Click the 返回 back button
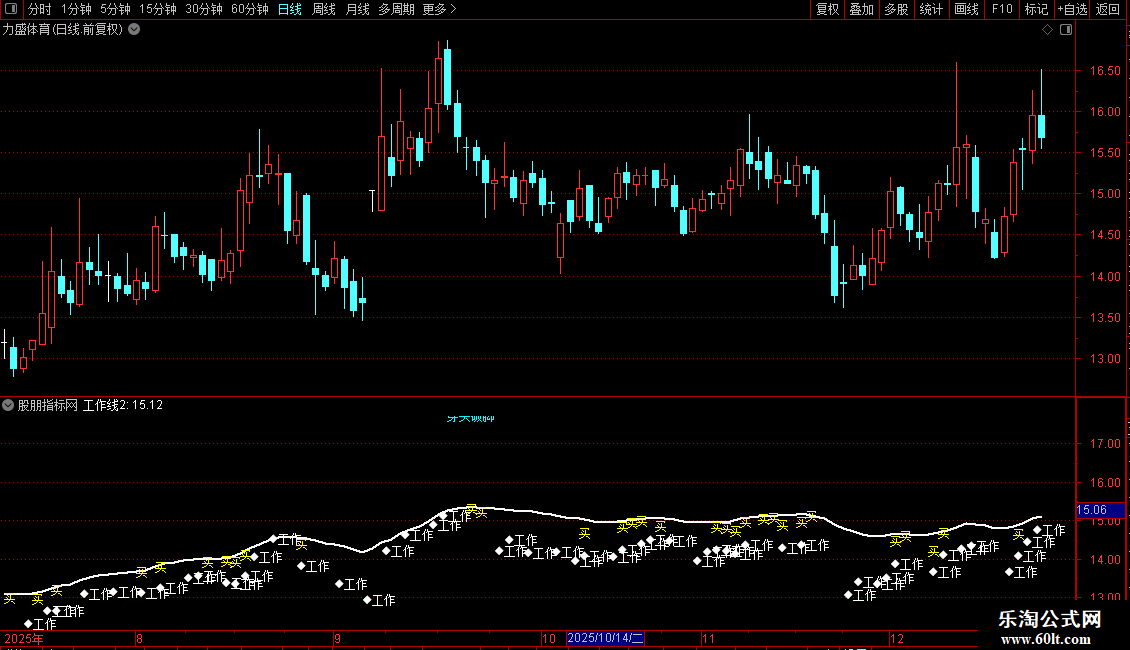 [1108, 9]
